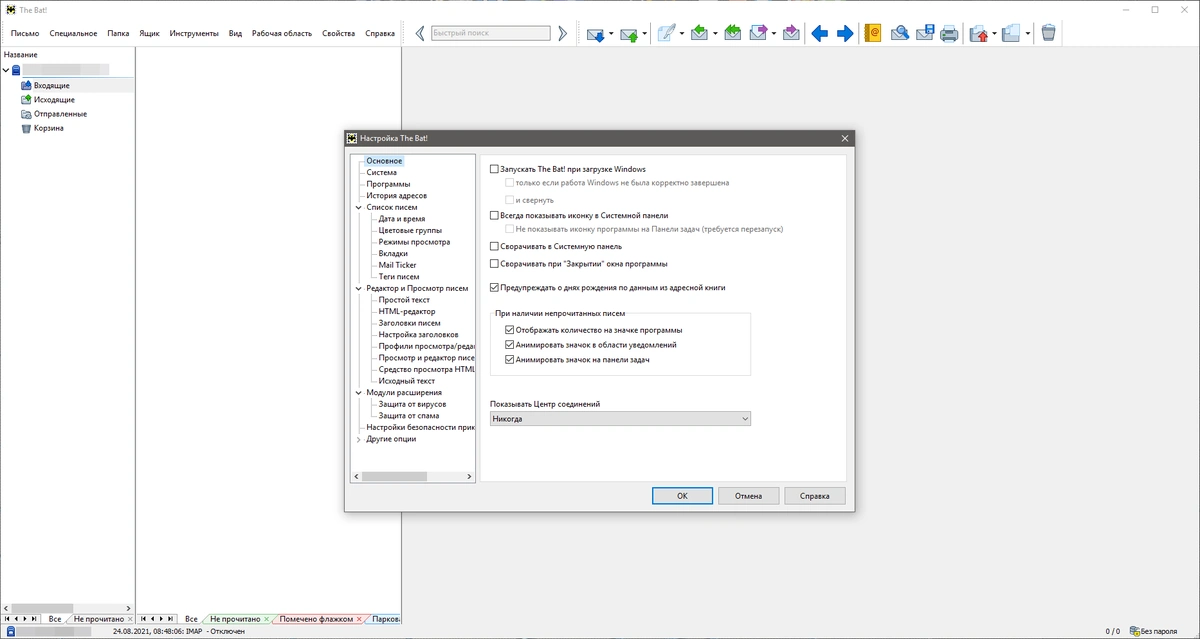1200x639 pixels.
Task: Click the Send queued mail toolbar icon
Action: point(629,33)
